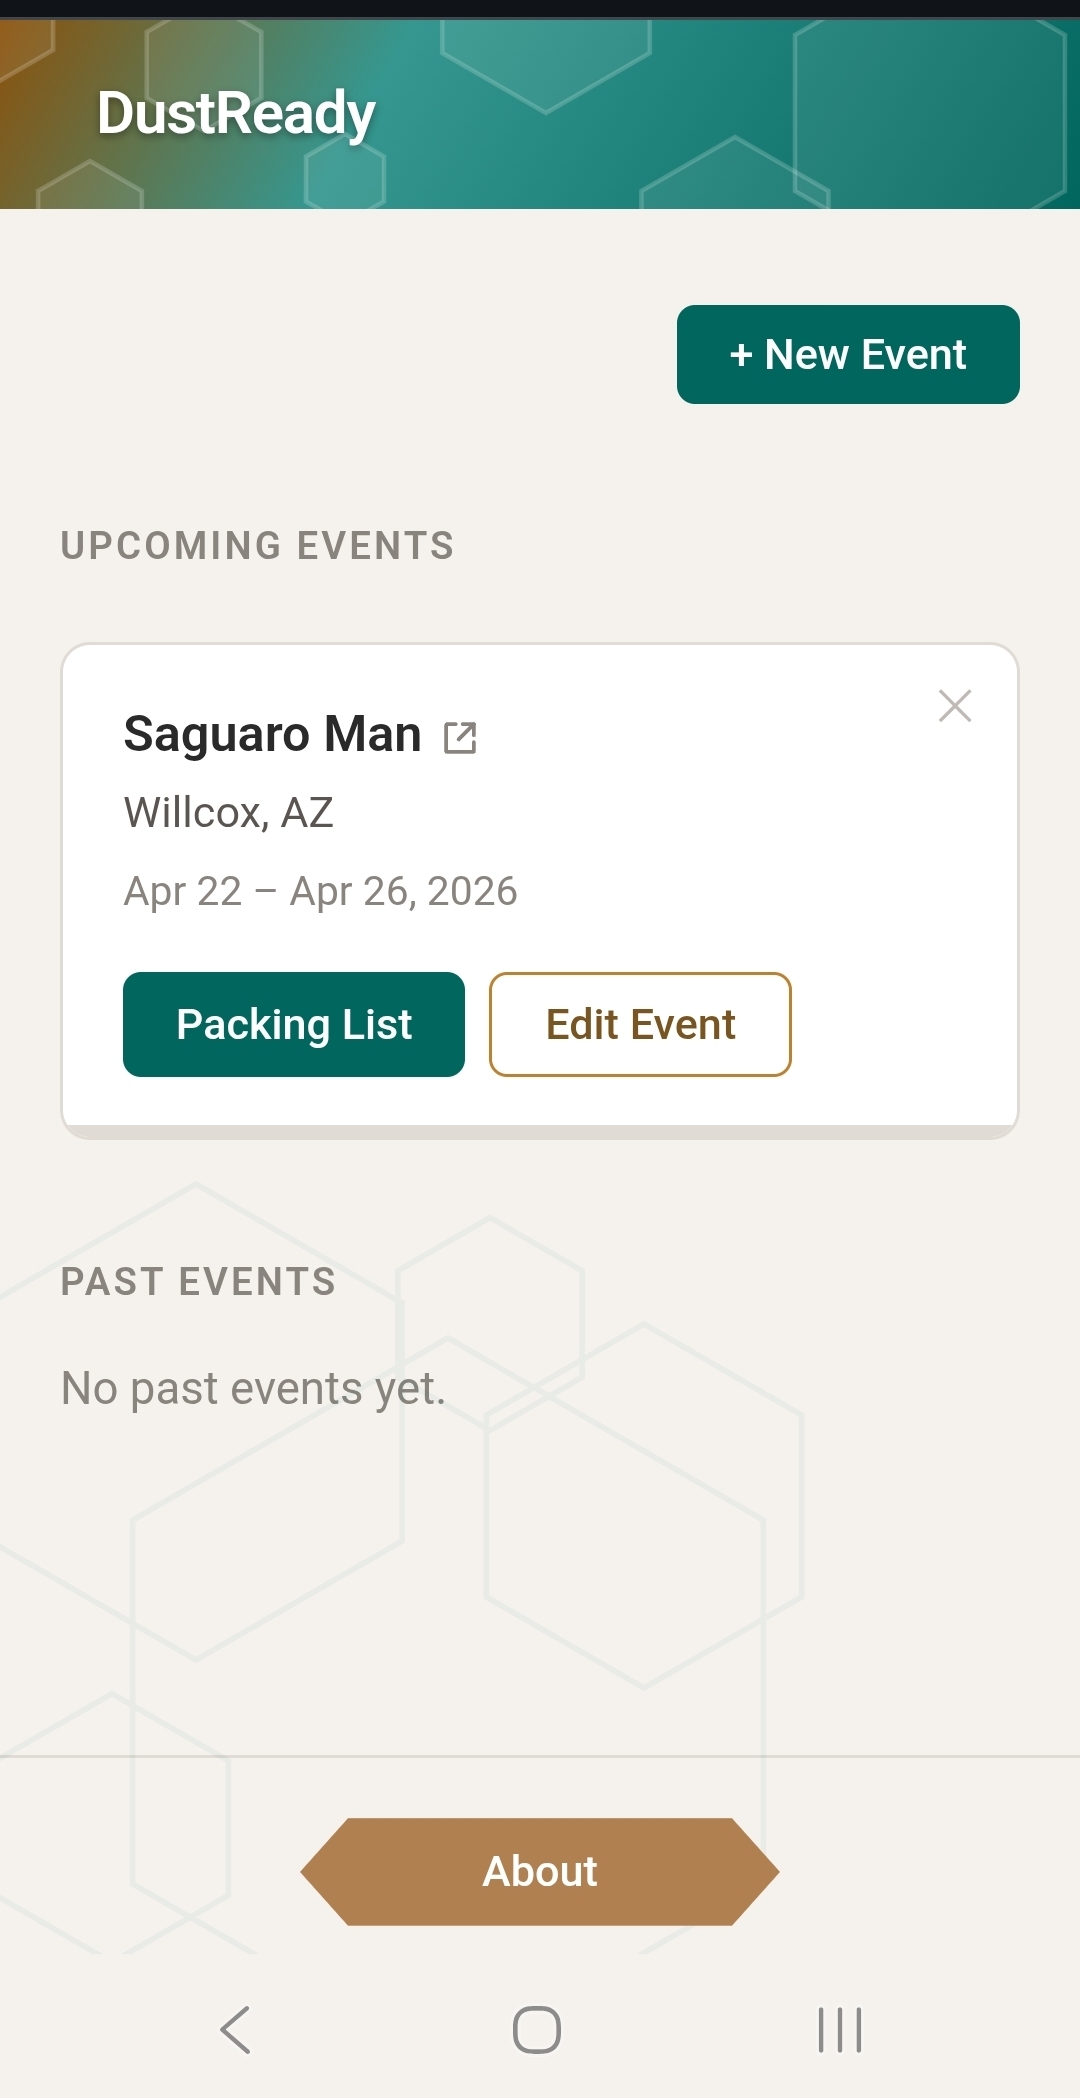Open the Saguaro Man external link icon
The height and width of the screenshot is (2098, 1080).
coord(460,738)
